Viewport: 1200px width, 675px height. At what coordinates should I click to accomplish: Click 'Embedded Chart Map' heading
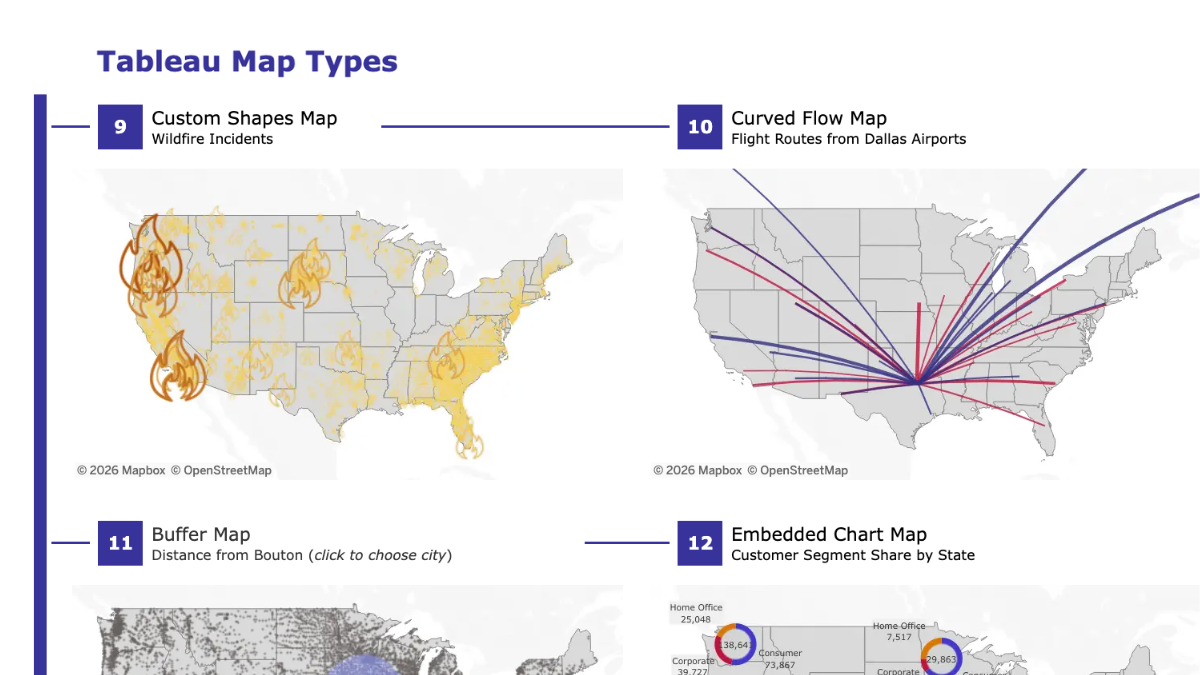(829, 535)
